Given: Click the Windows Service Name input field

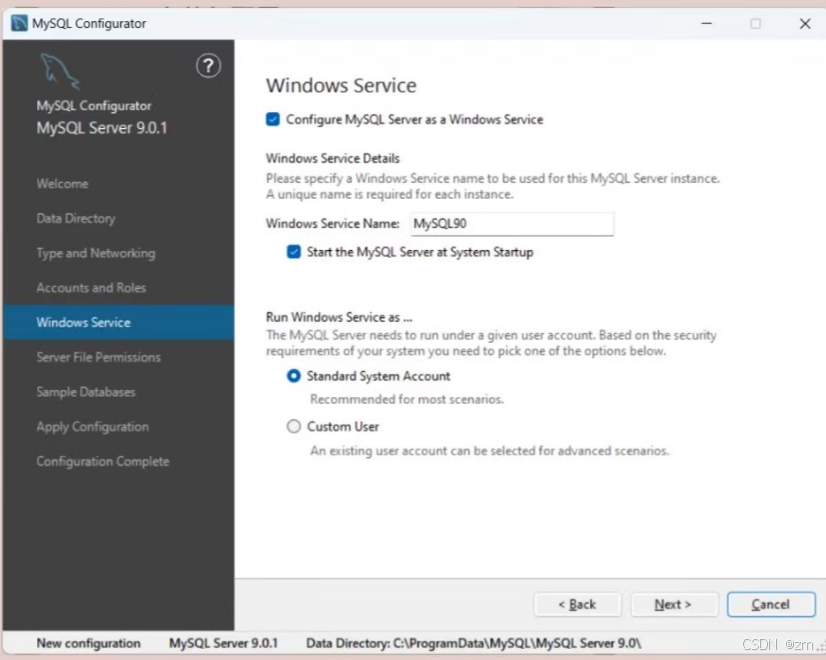Looking at the screenshot, I should (511, 224).
